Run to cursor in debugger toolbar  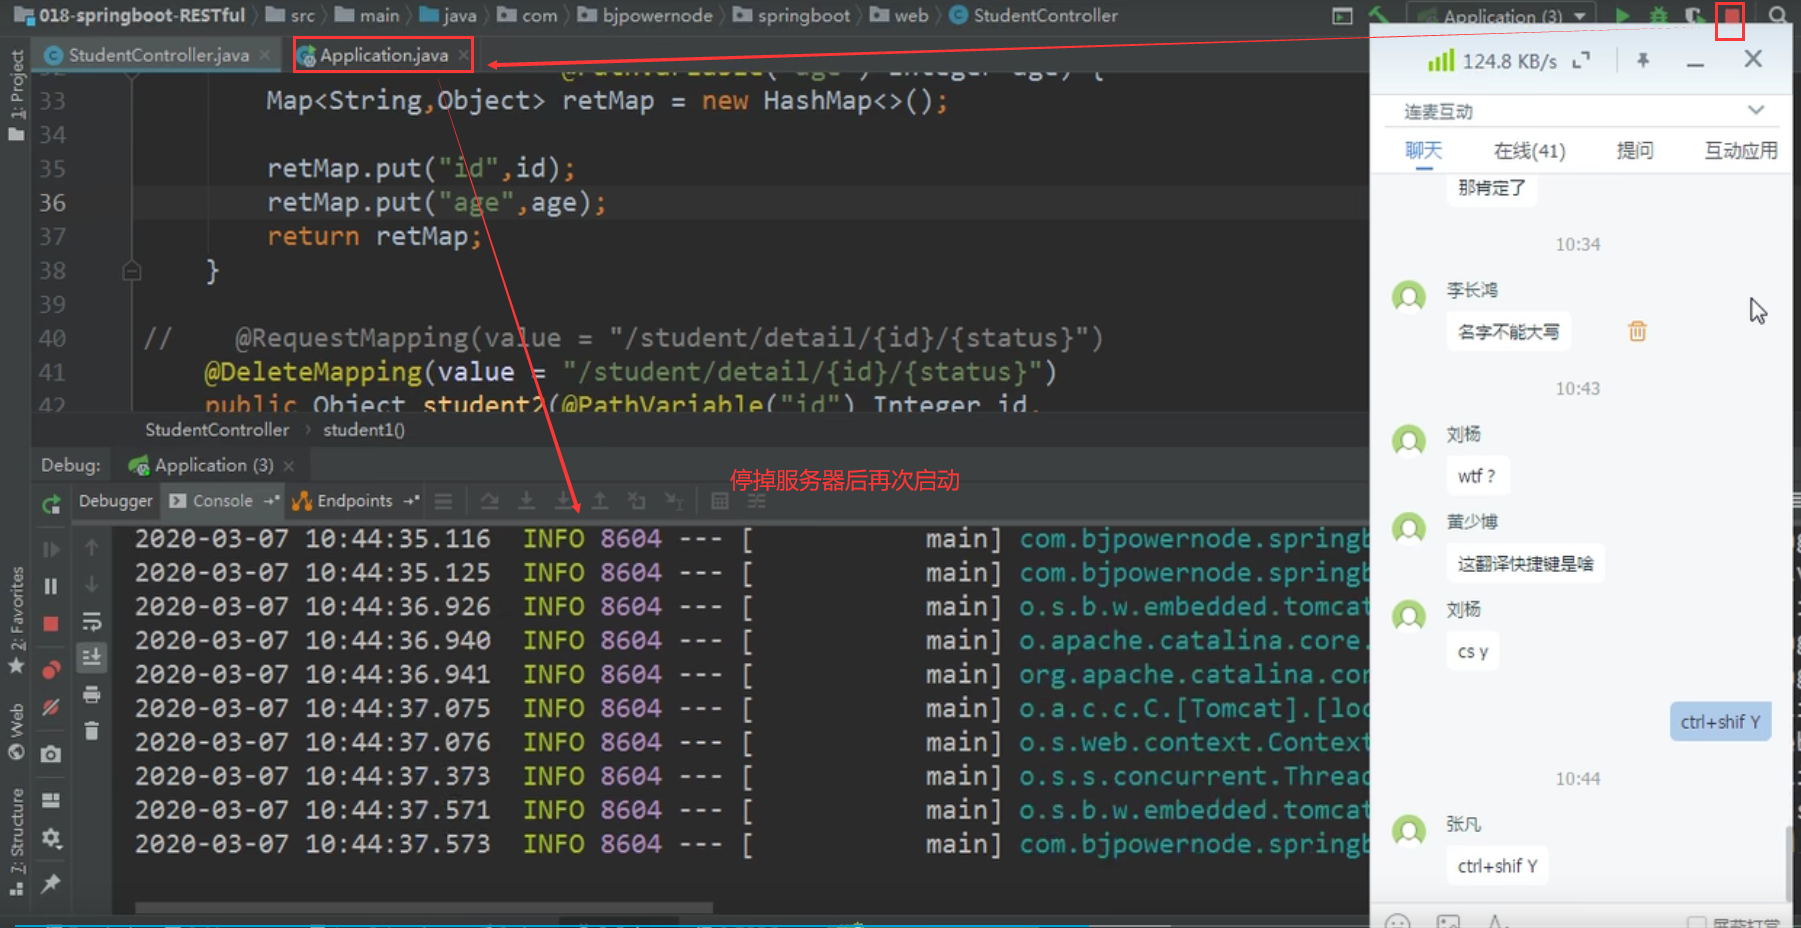click(675, 501)
